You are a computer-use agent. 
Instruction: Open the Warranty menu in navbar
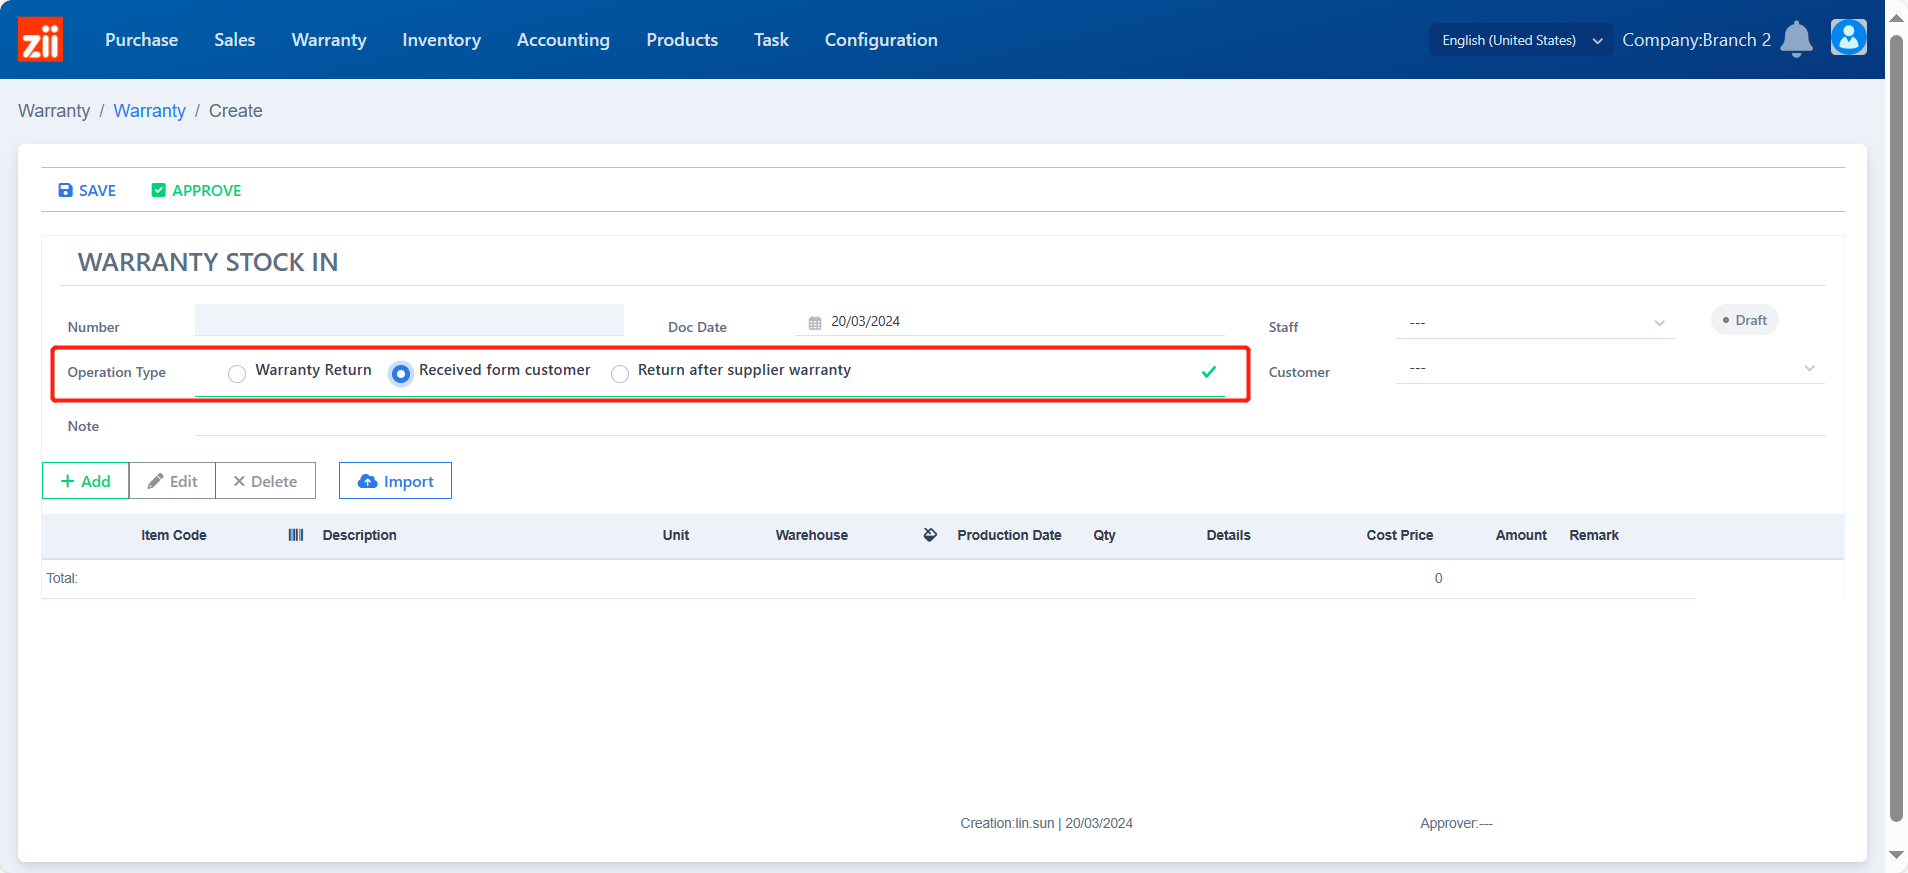click(x=329, y=40)
